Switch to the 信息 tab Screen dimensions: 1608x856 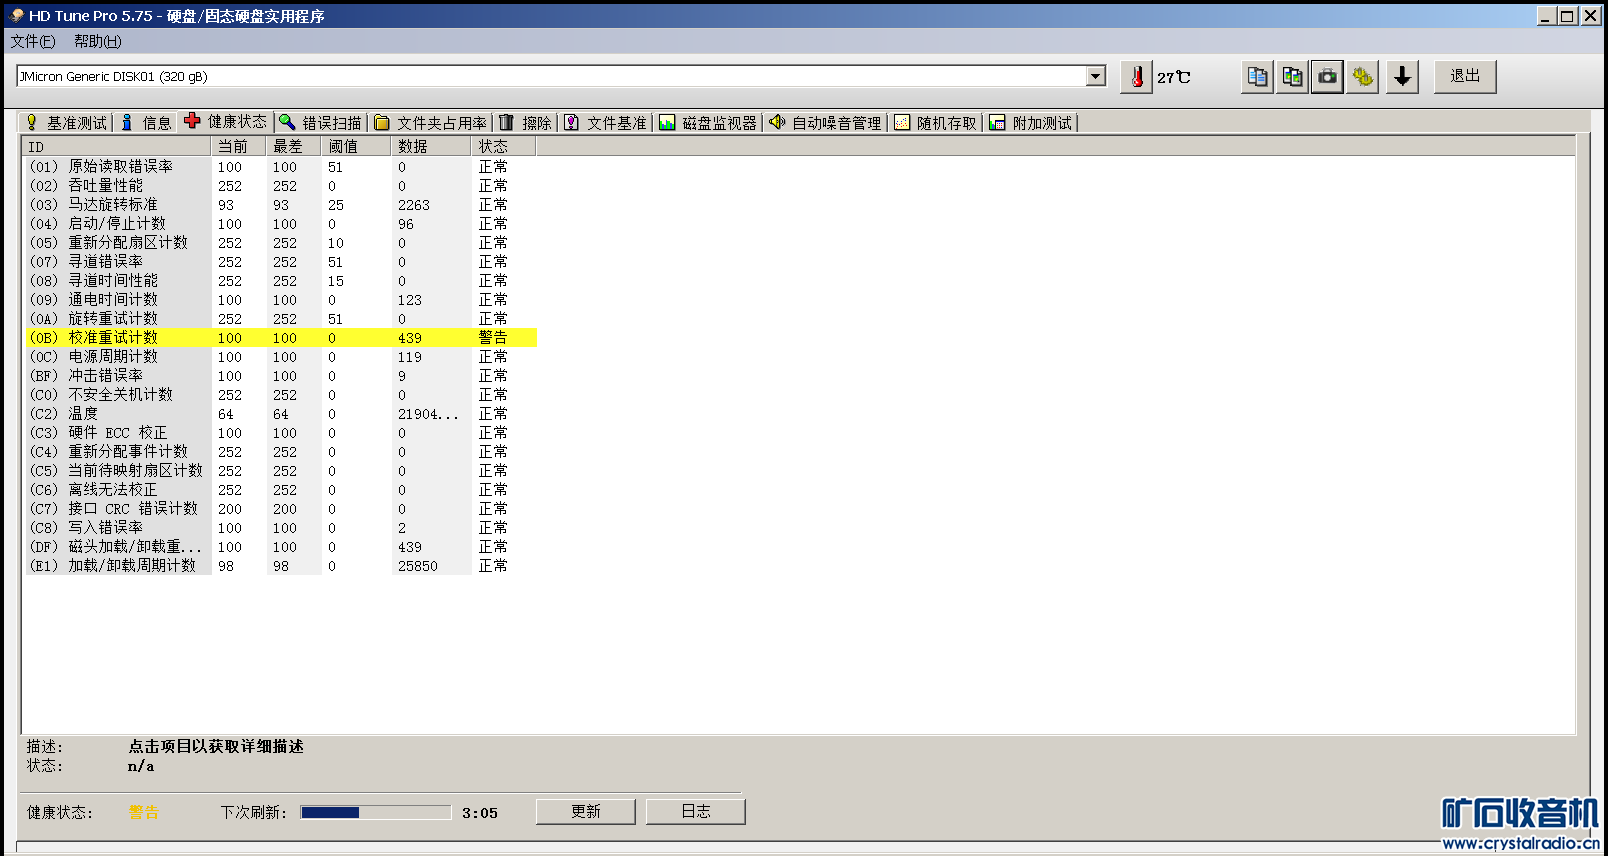coord(146,123)
